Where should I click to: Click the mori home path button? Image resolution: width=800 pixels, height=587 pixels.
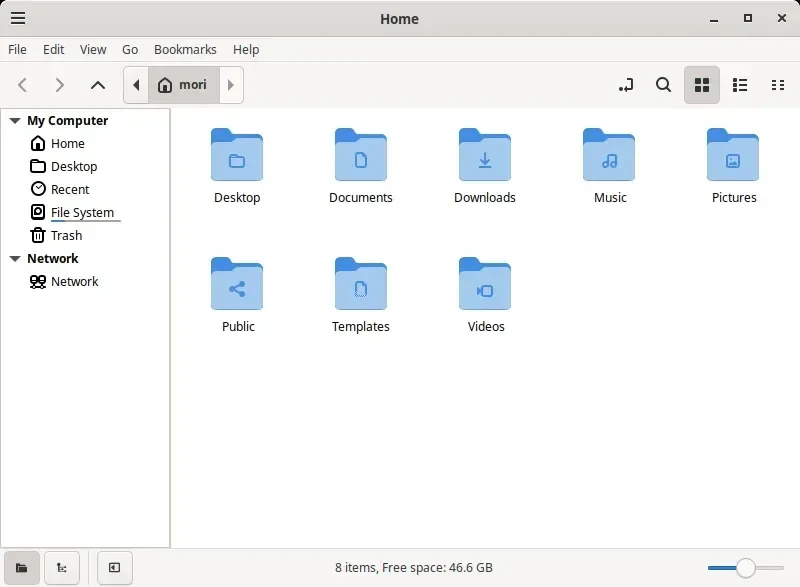[x=184, y=85]
